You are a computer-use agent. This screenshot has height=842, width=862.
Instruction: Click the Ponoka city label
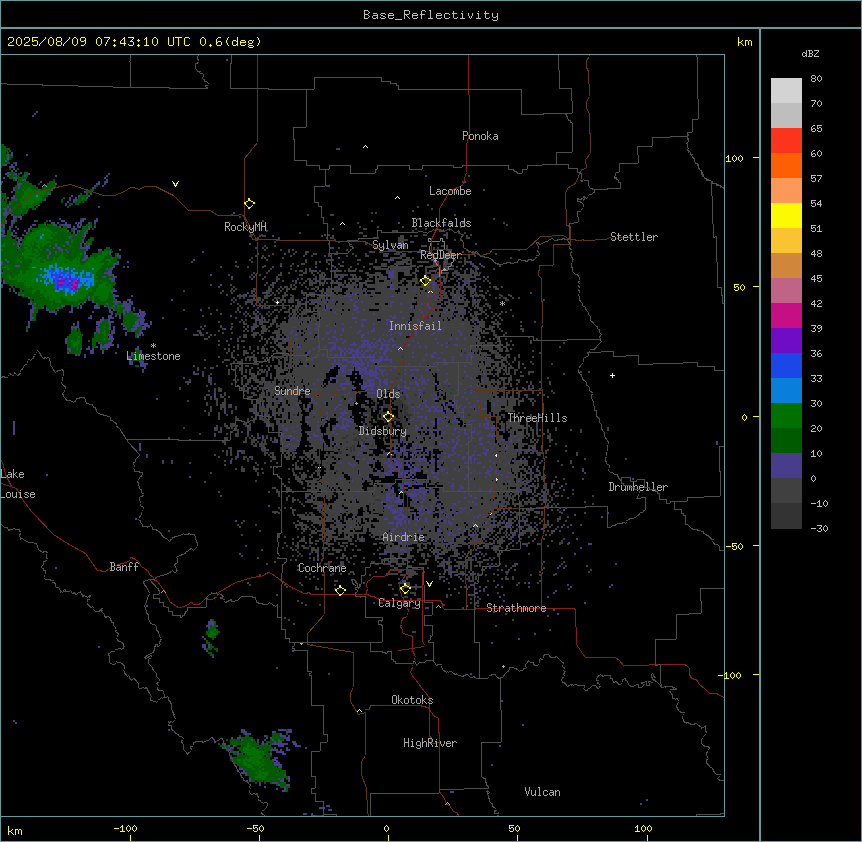[x=480, y=136]
